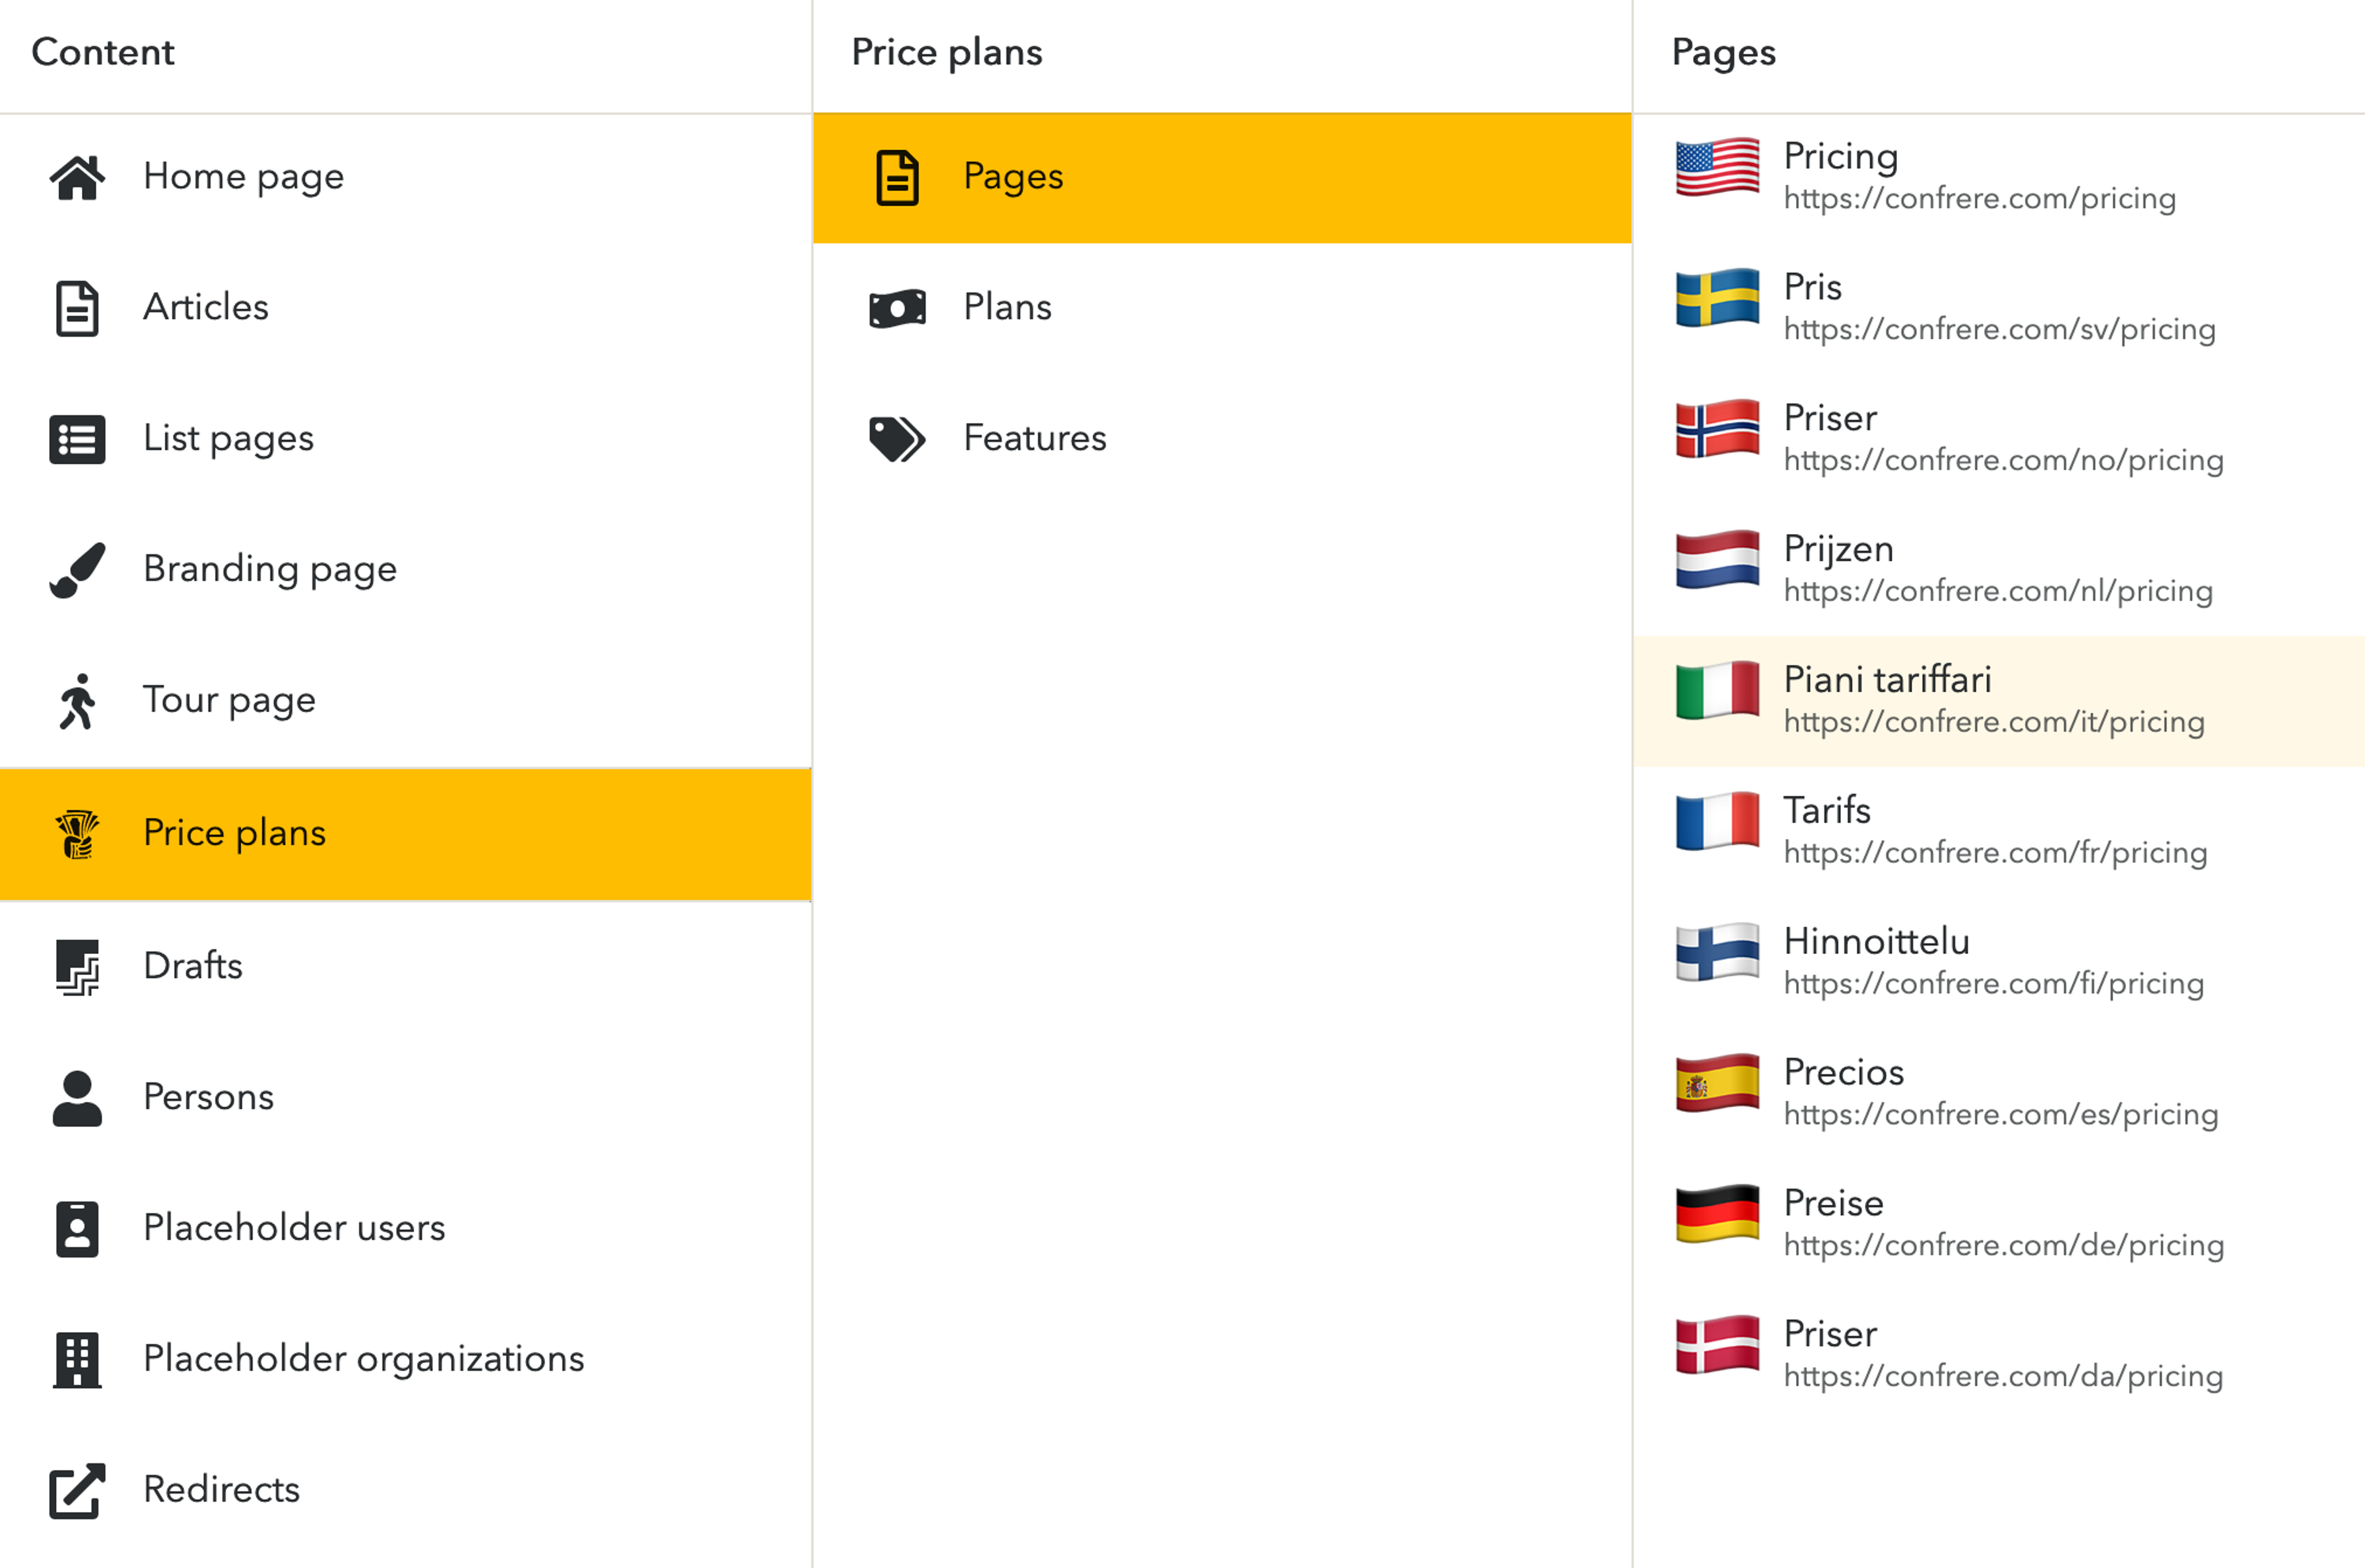This screenshot has width=2365, height=1568.
Task: Click the ID badge Placeholder users icon
Action: pyautogui.click(x=77, y=1228)
